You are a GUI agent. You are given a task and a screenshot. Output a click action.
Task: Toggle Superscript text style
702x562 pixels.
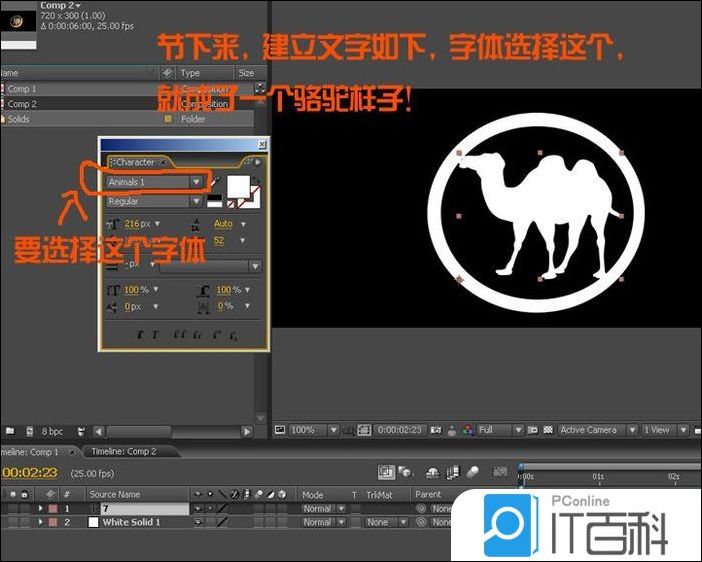pos(217,335)
